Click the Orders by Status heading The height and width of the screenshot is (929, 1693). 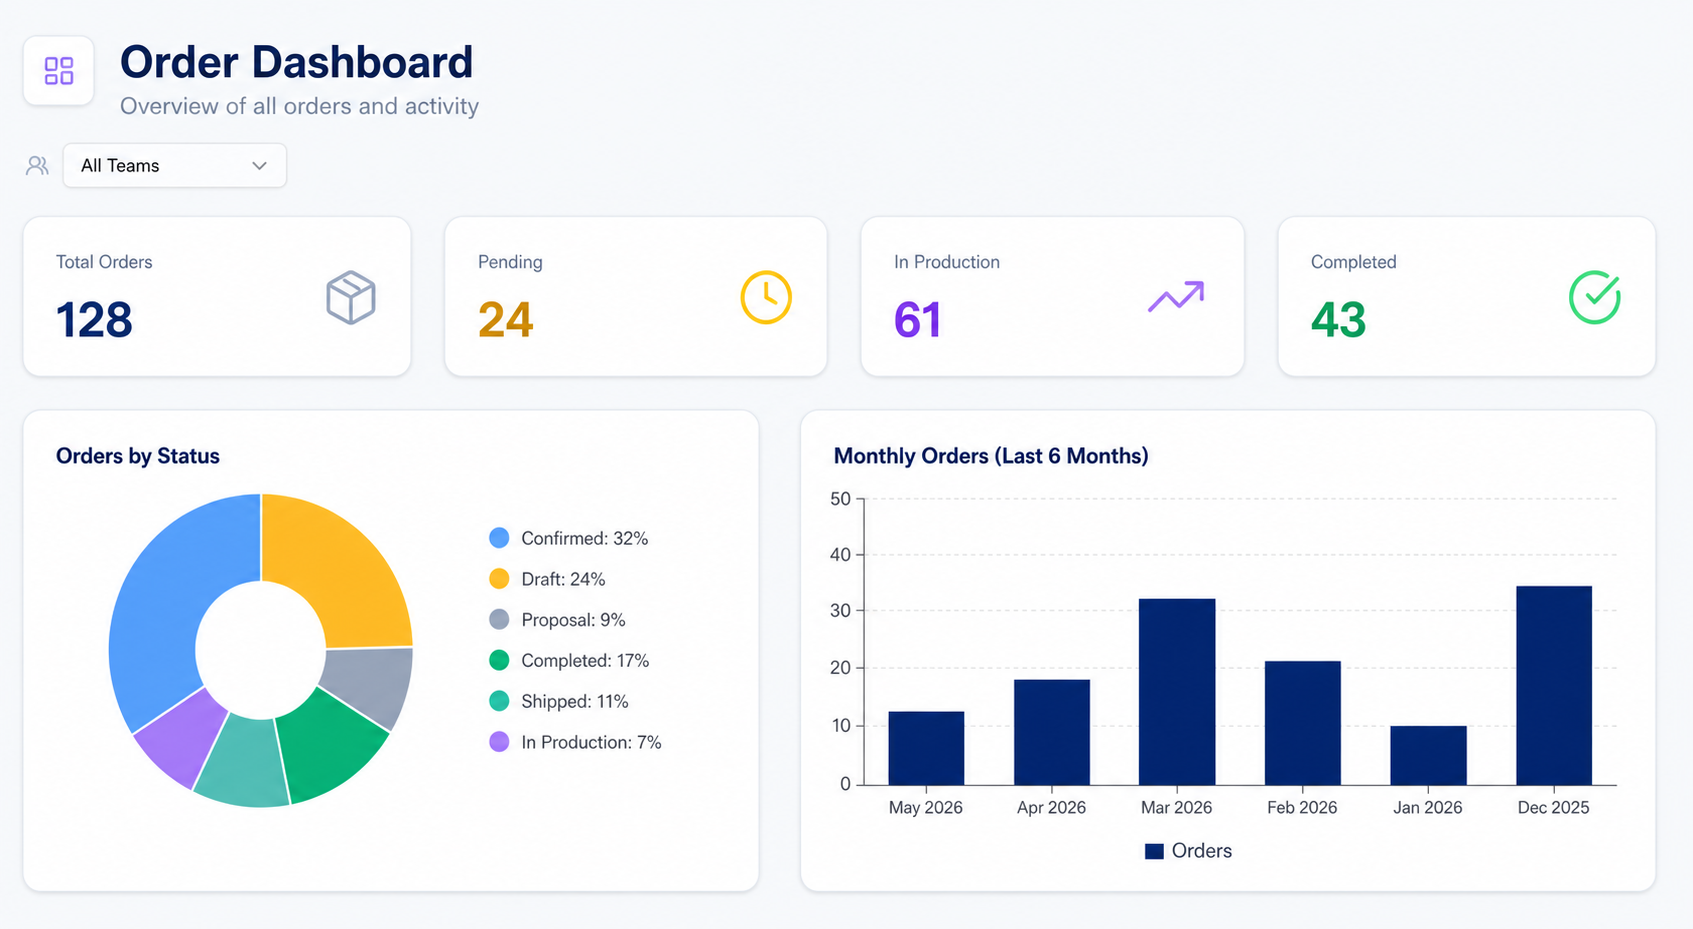point(138,456)
